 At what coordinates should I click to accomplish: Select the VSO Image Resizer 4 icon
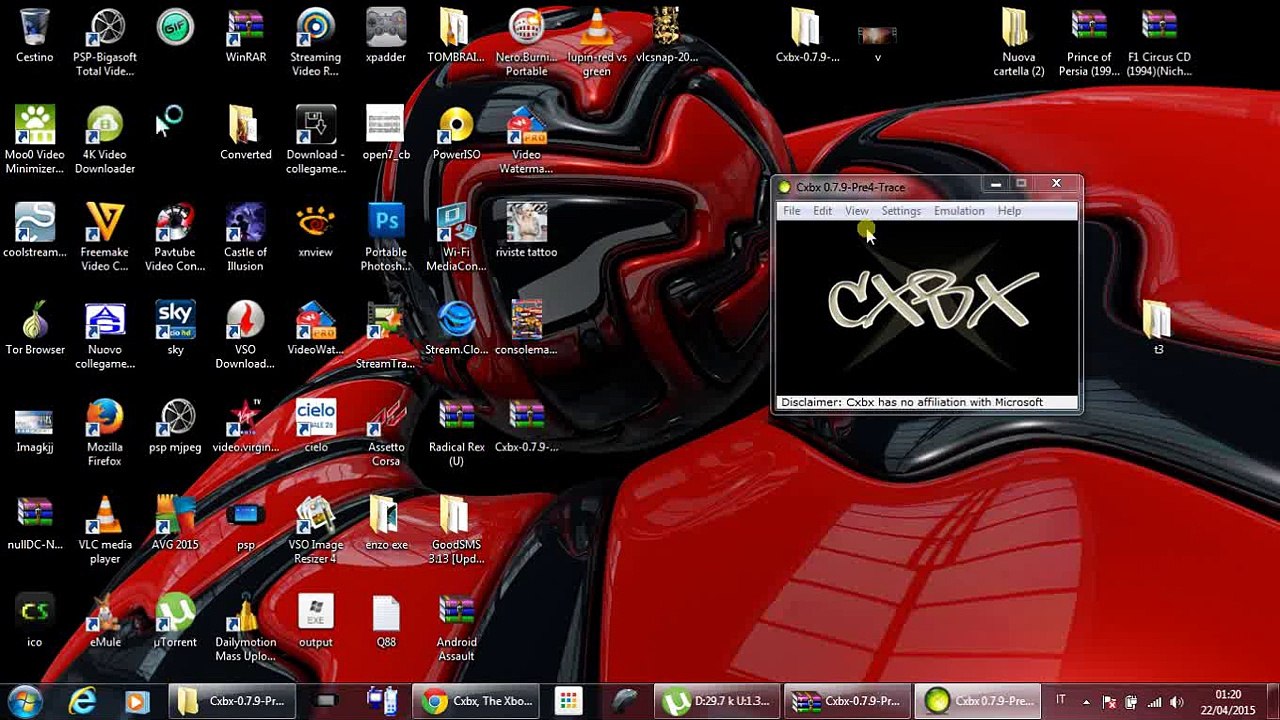pos(316,531)
